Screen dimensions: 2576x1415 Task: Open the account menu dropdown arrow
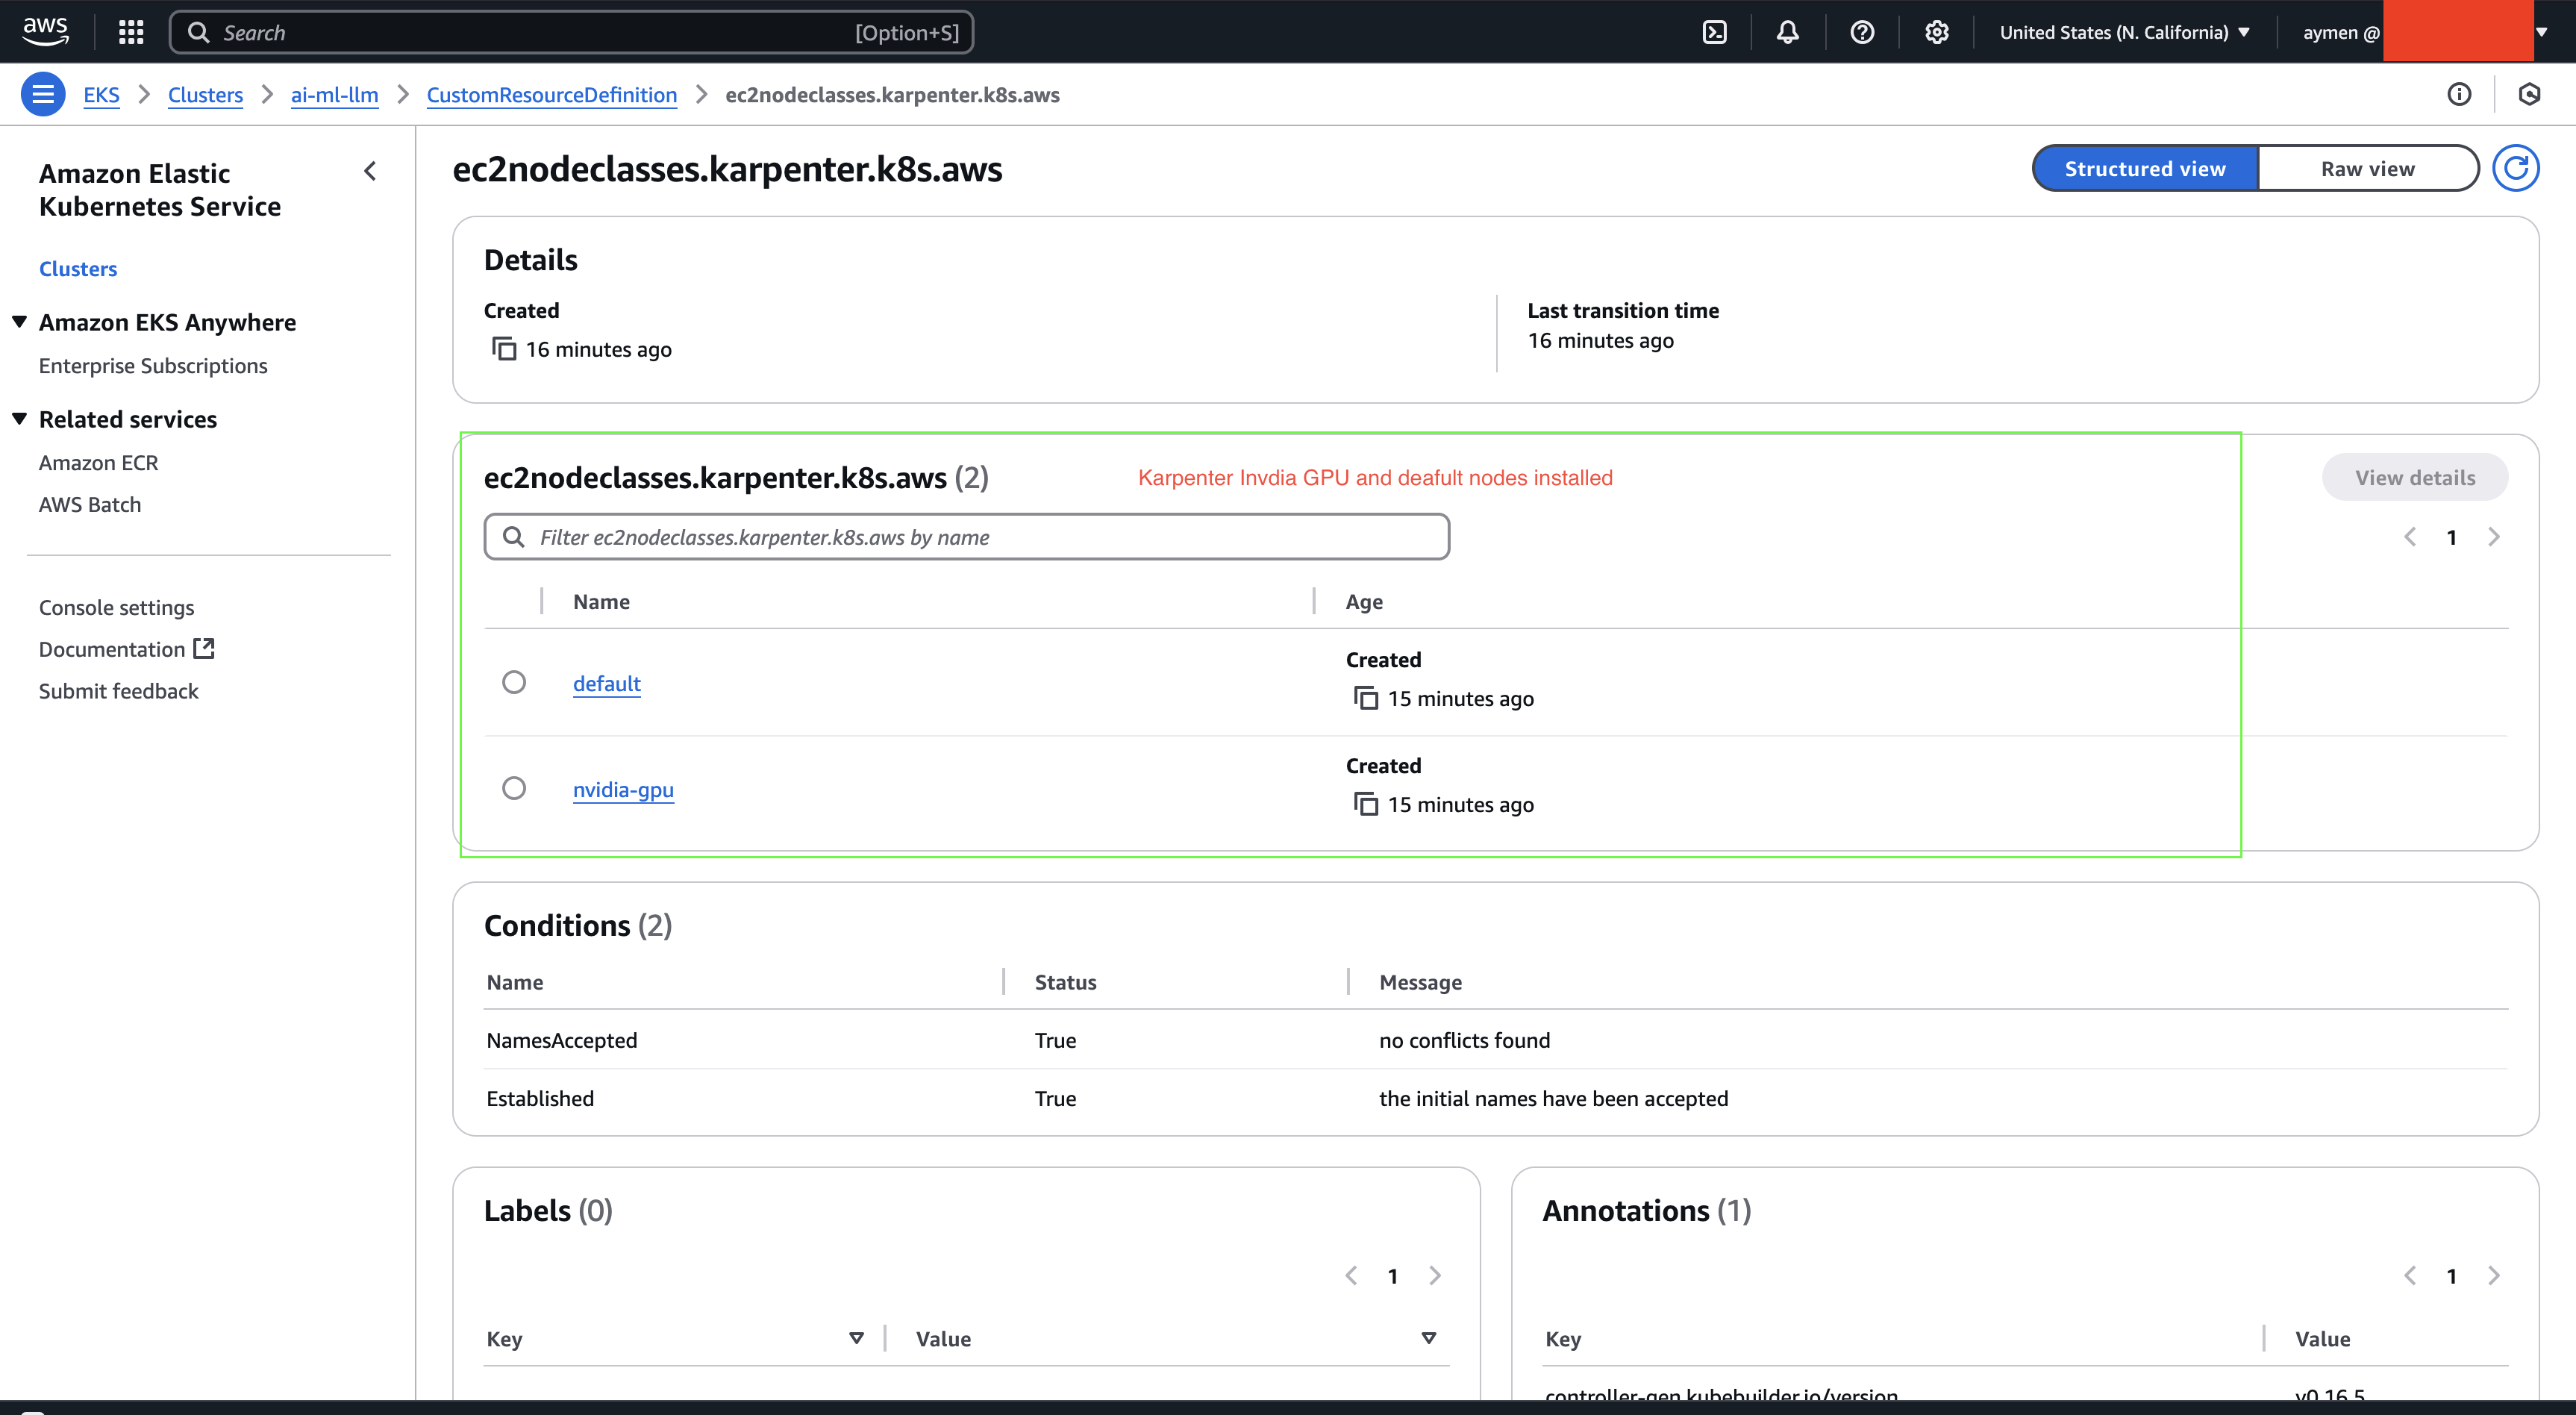(2541, 32)
